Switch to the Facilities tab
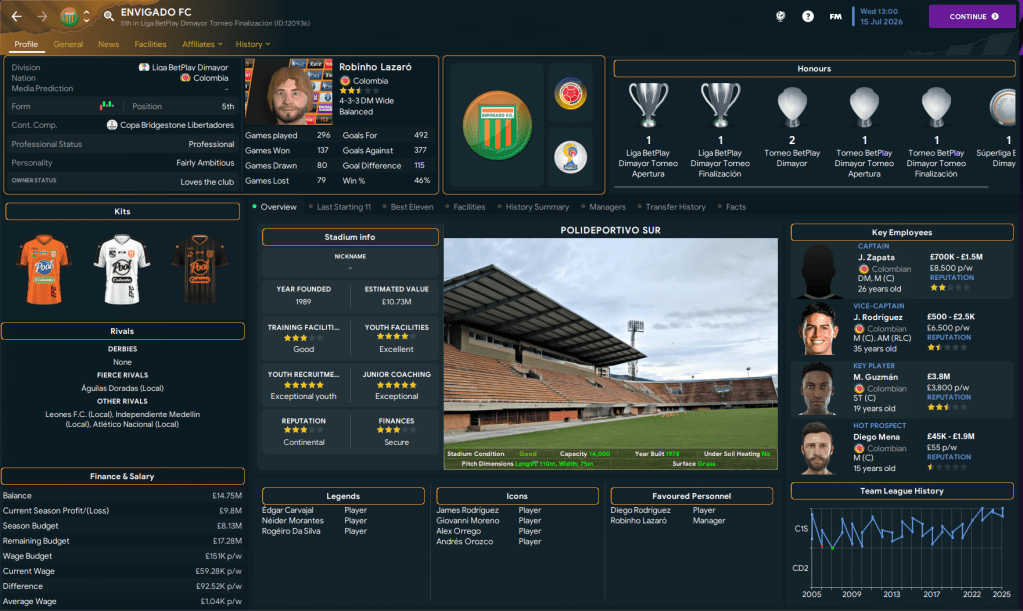Screen dimensions: 1023x611 (x=150, y=44)
